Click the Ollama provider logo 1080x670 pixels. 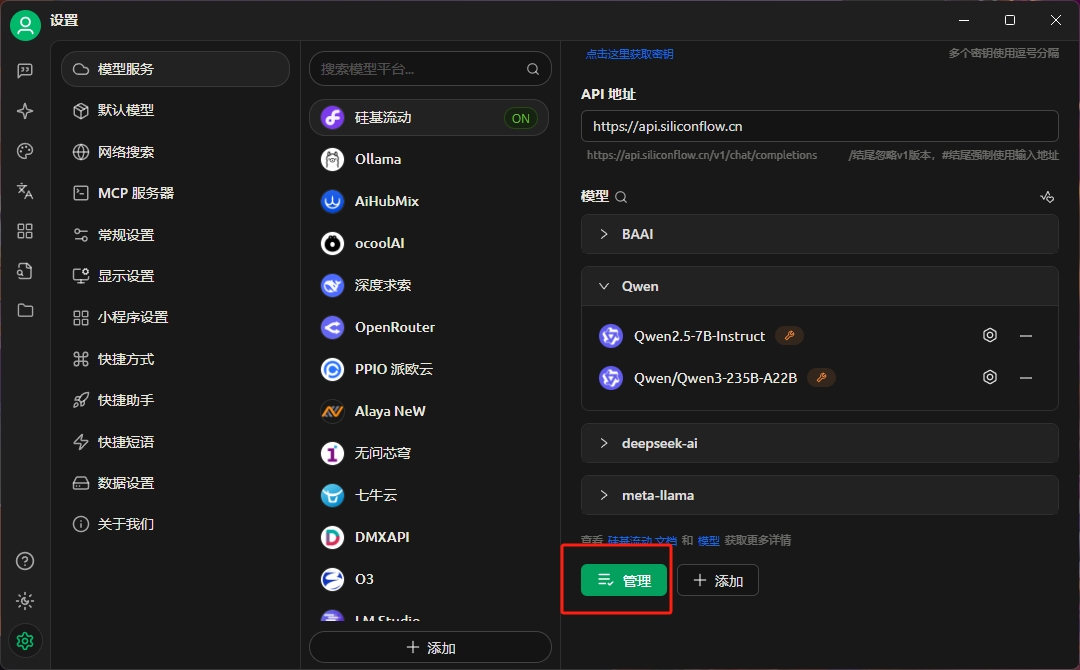[x=333, y=159]
